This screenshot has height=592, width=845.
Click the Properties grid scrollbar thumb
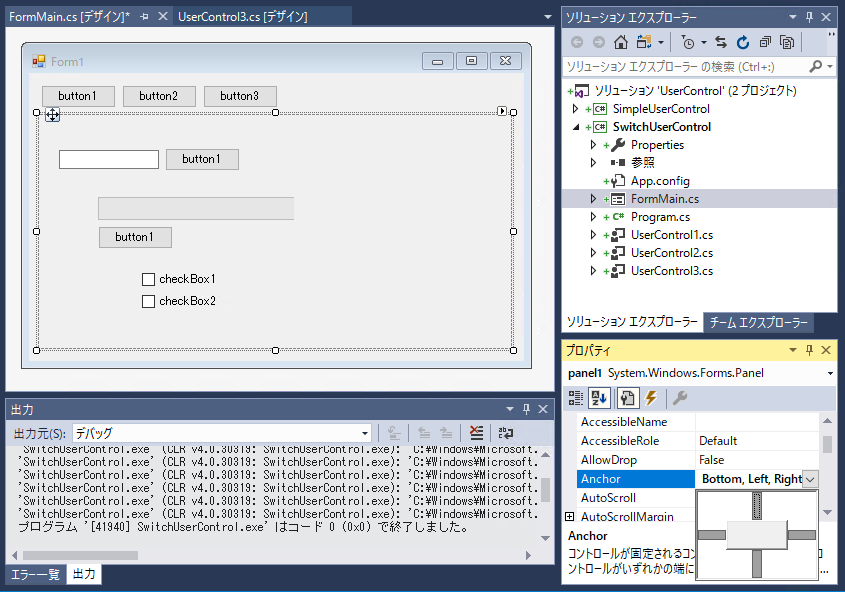pos(827,444)
